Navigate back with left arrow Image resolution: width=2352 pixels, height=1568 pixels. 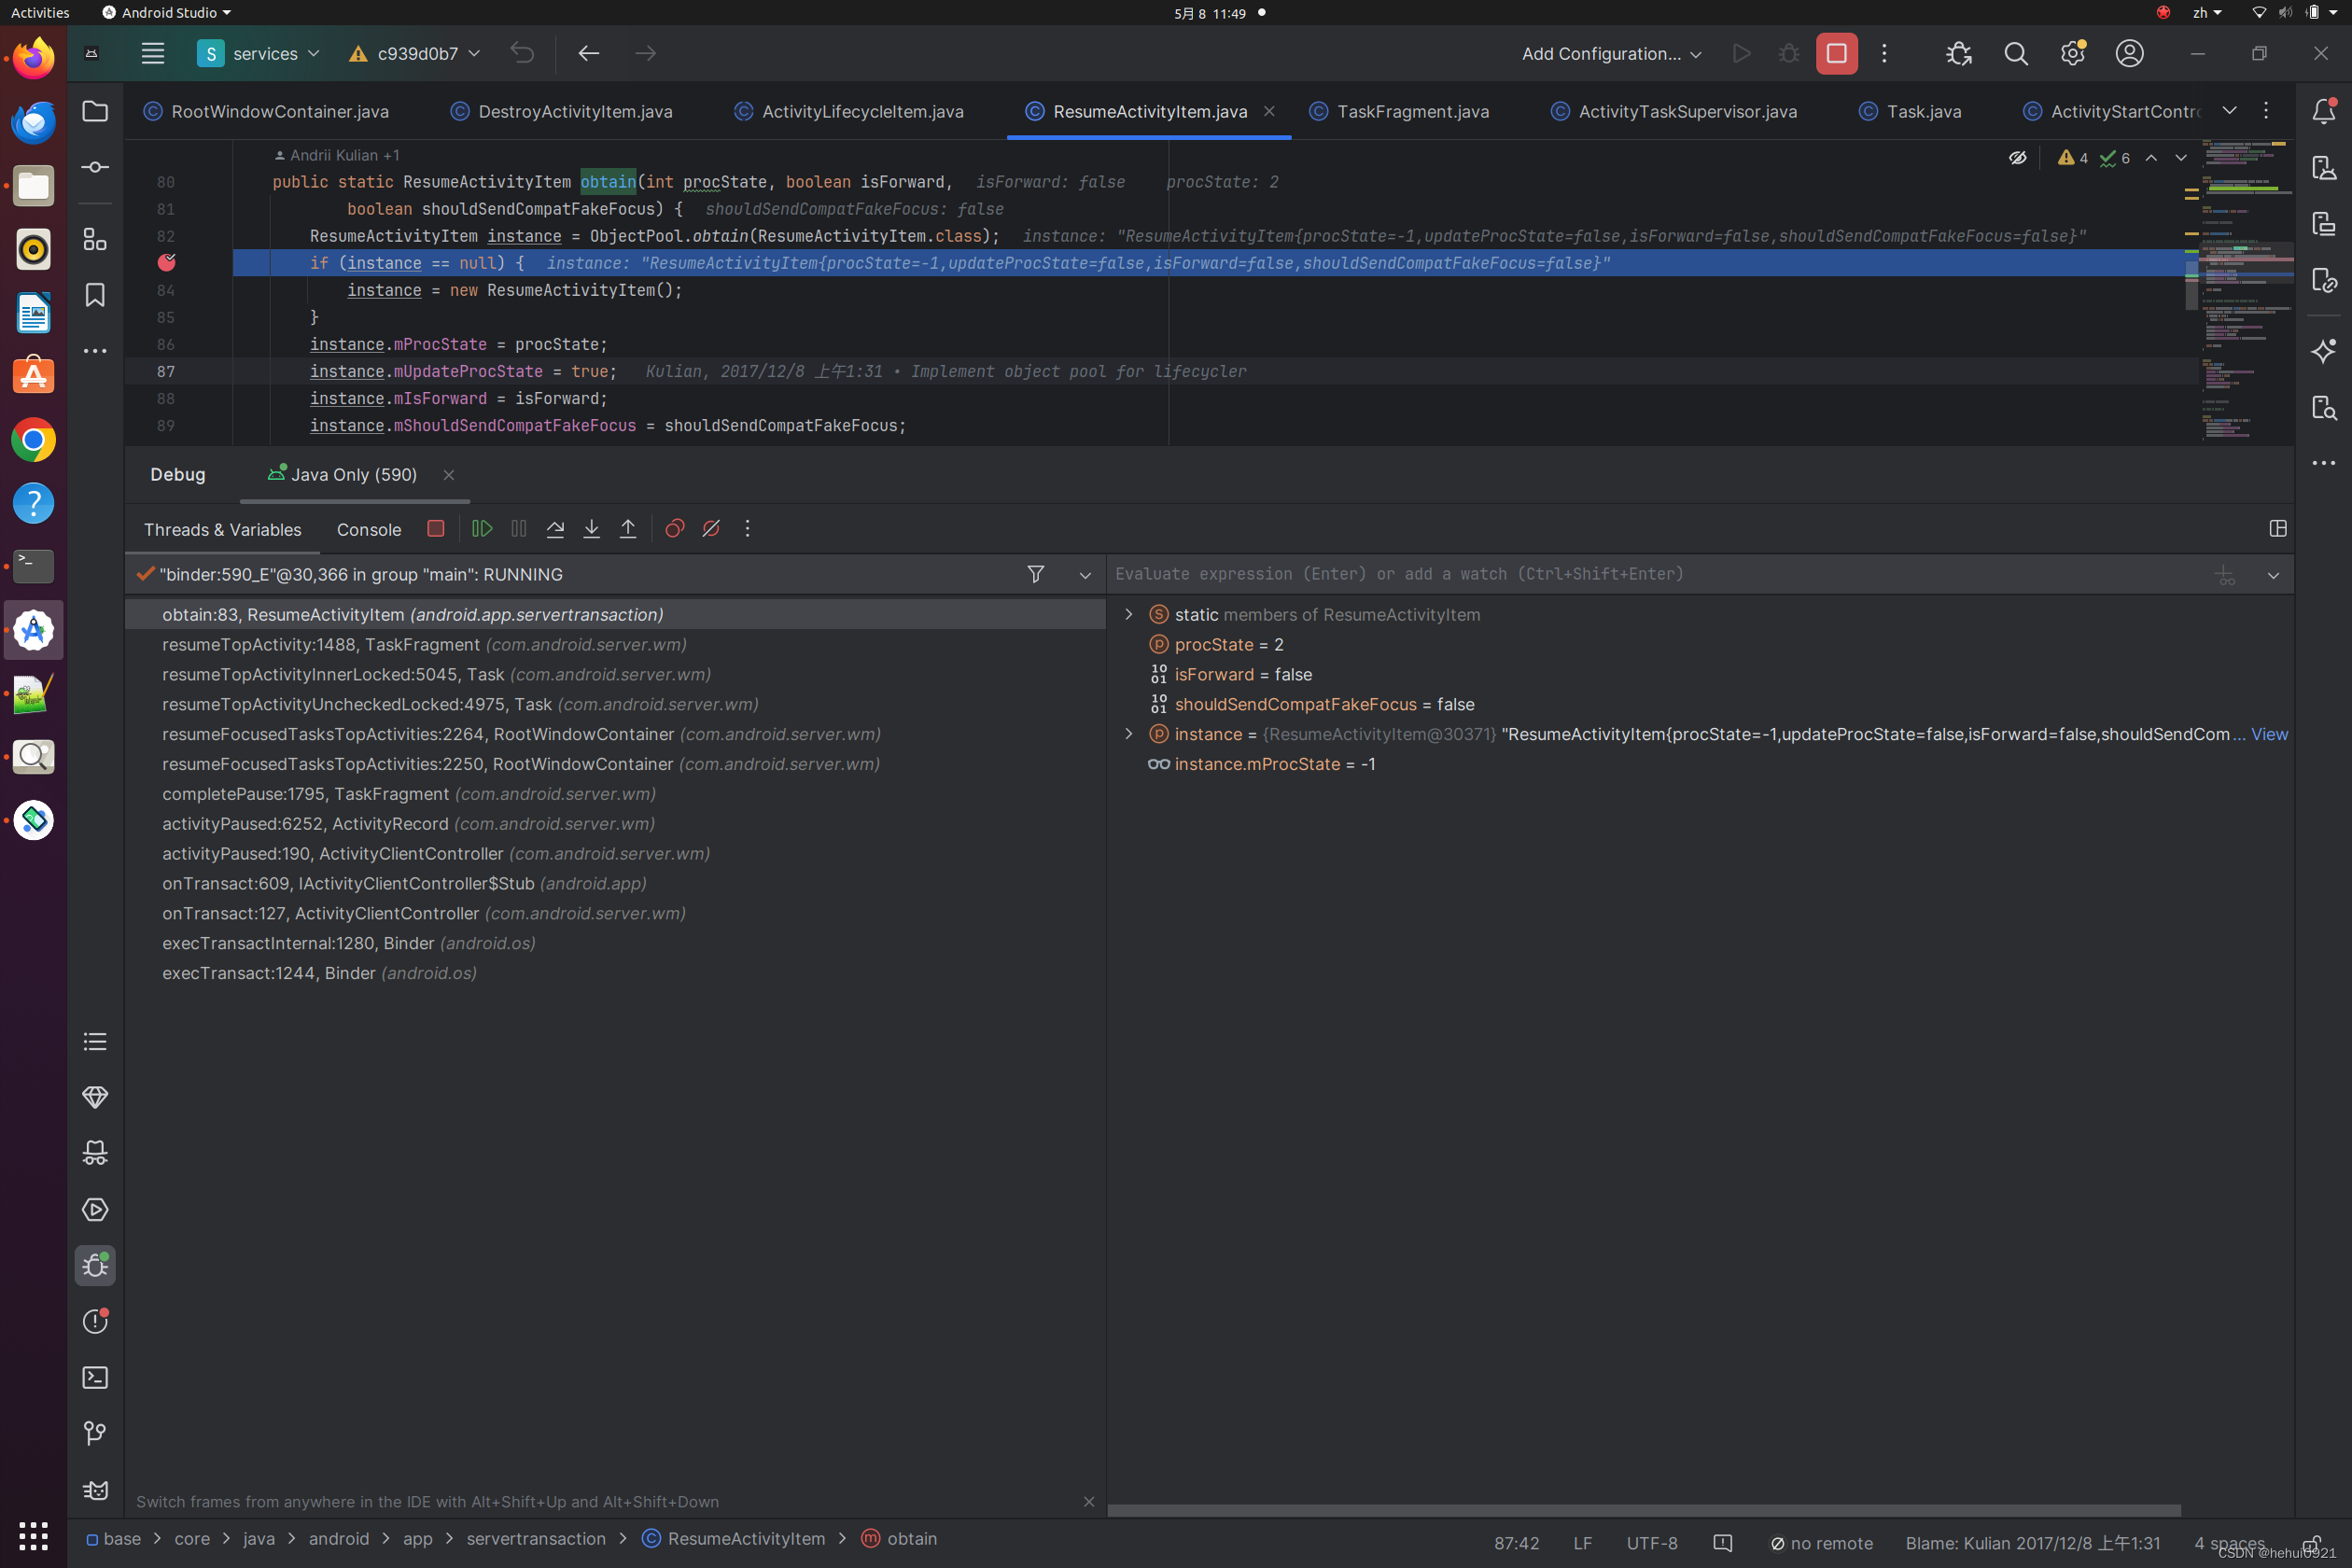tap(588, 54)
